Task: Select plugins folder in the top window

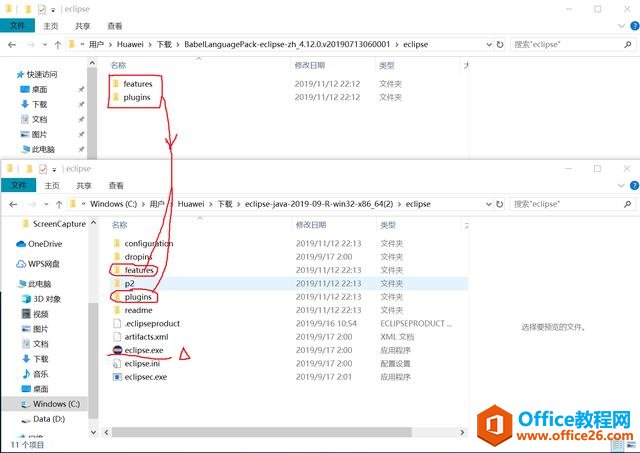Action: pyautogui.click(x=137, y=97)
